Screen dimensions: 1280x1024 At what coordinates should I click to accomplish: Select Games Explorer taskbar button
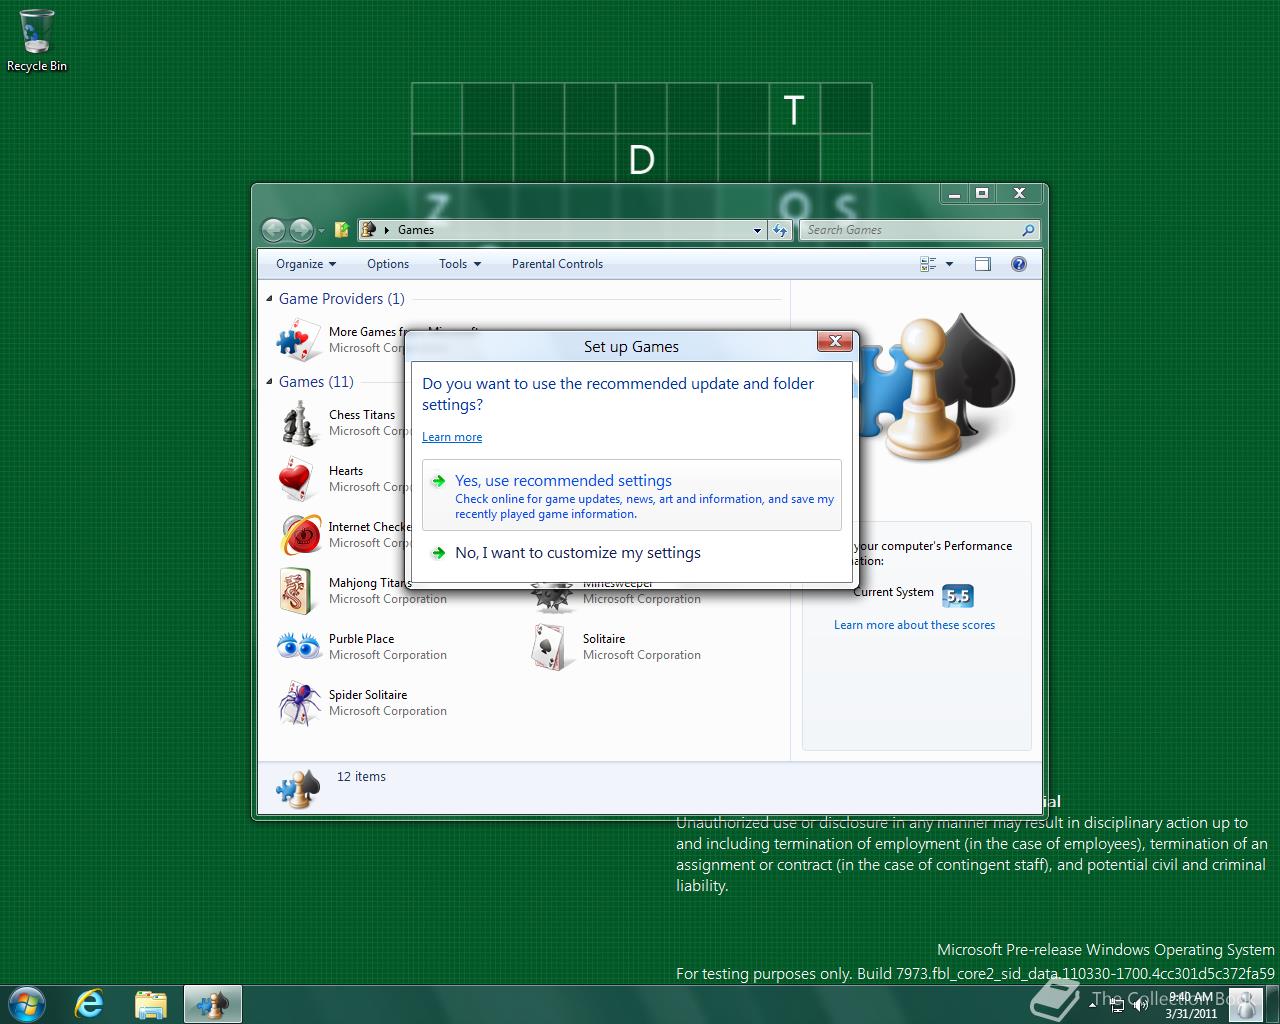click(x=213, y=1004)
